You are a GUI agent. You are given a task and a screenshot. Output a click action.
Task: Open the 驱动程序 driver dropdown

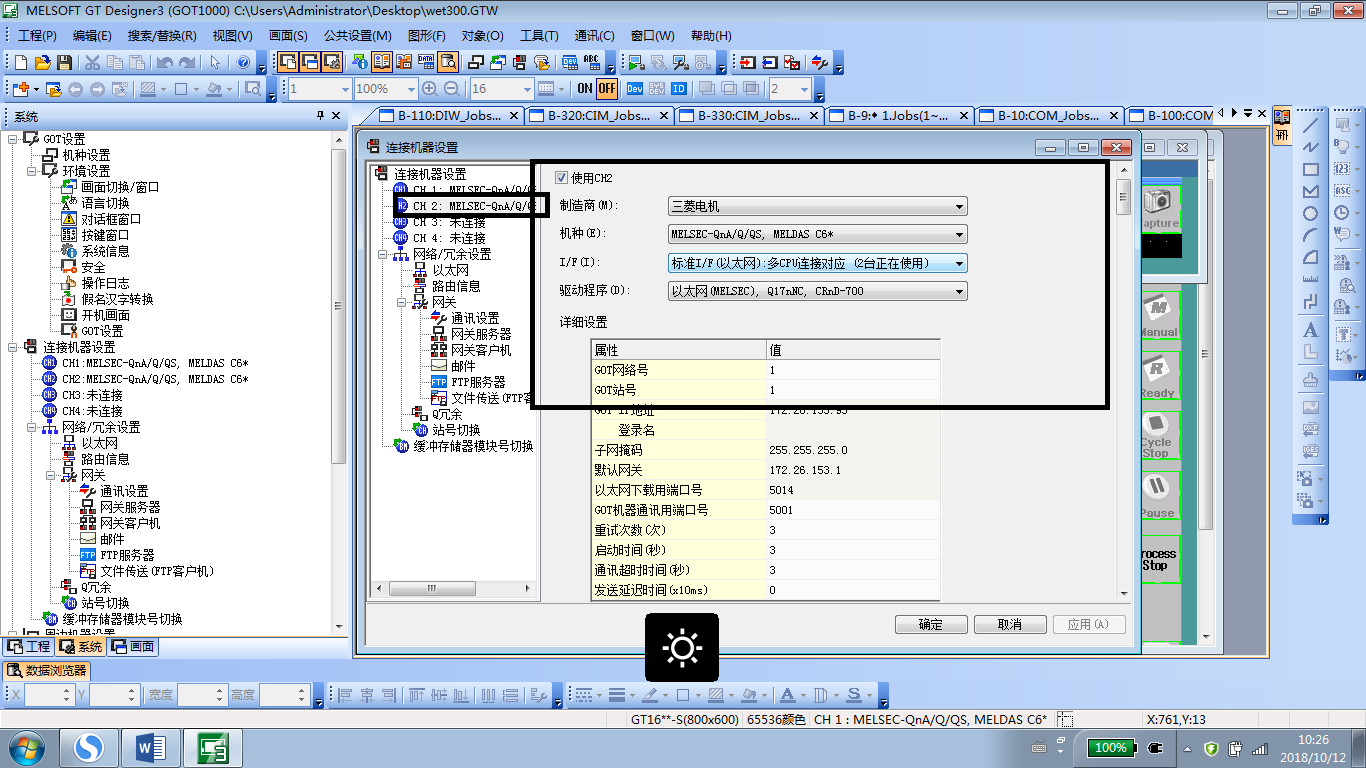coord(817,292)
